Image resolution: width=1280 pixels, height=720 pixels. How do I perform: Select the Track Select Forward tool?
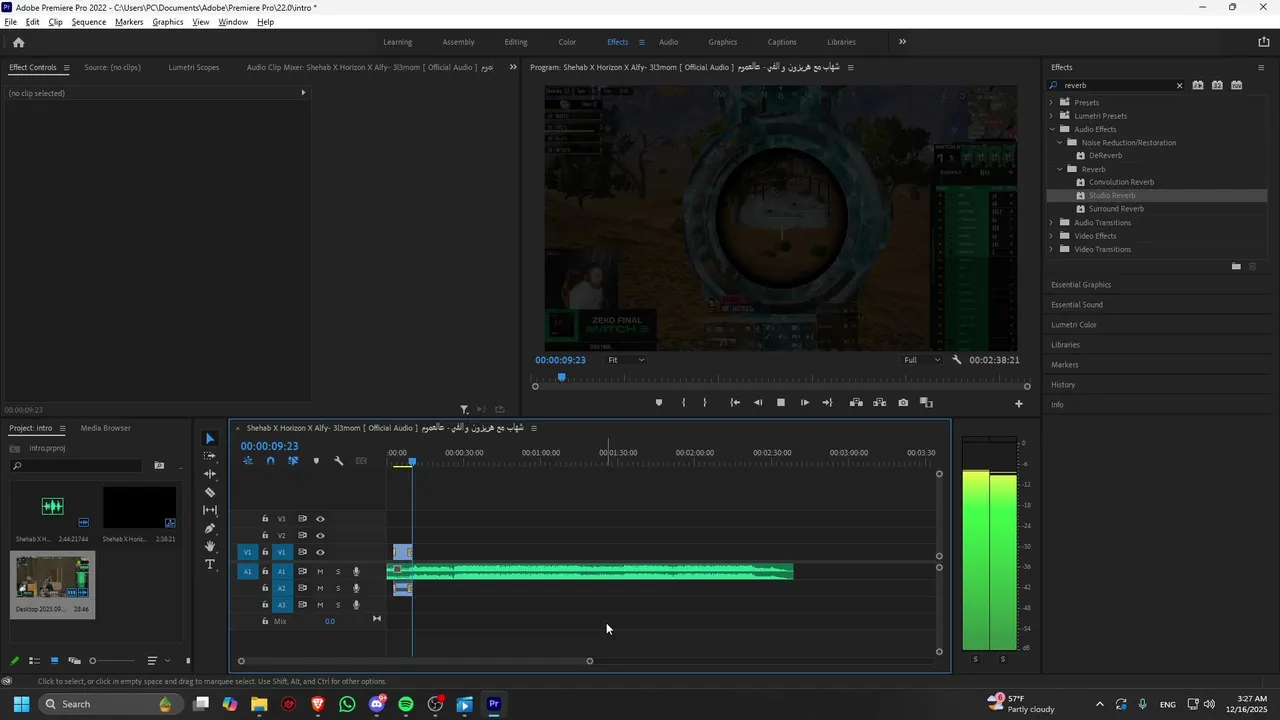coord(210,456)
